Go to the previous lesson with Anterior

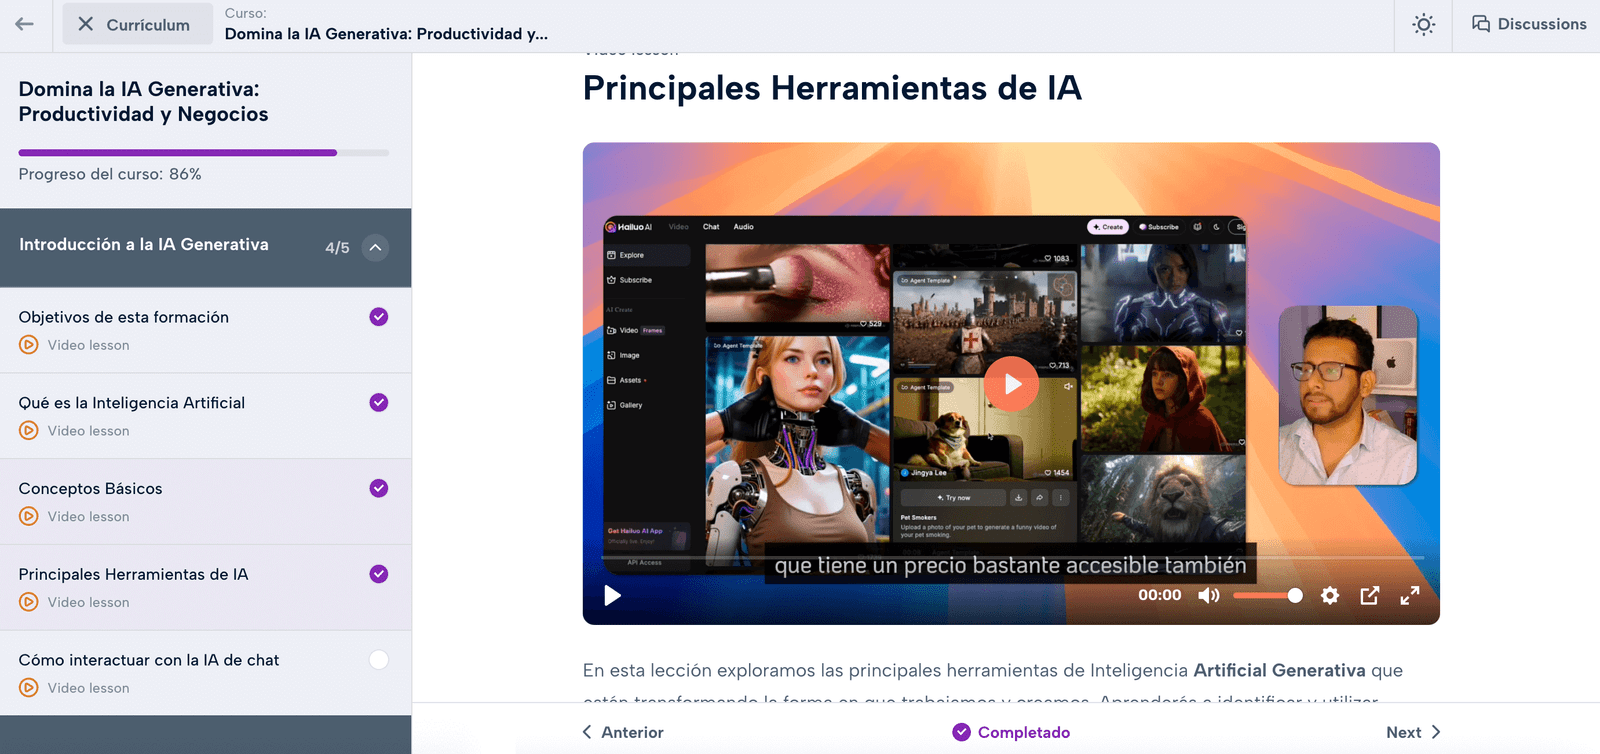[x=623, y=732]
